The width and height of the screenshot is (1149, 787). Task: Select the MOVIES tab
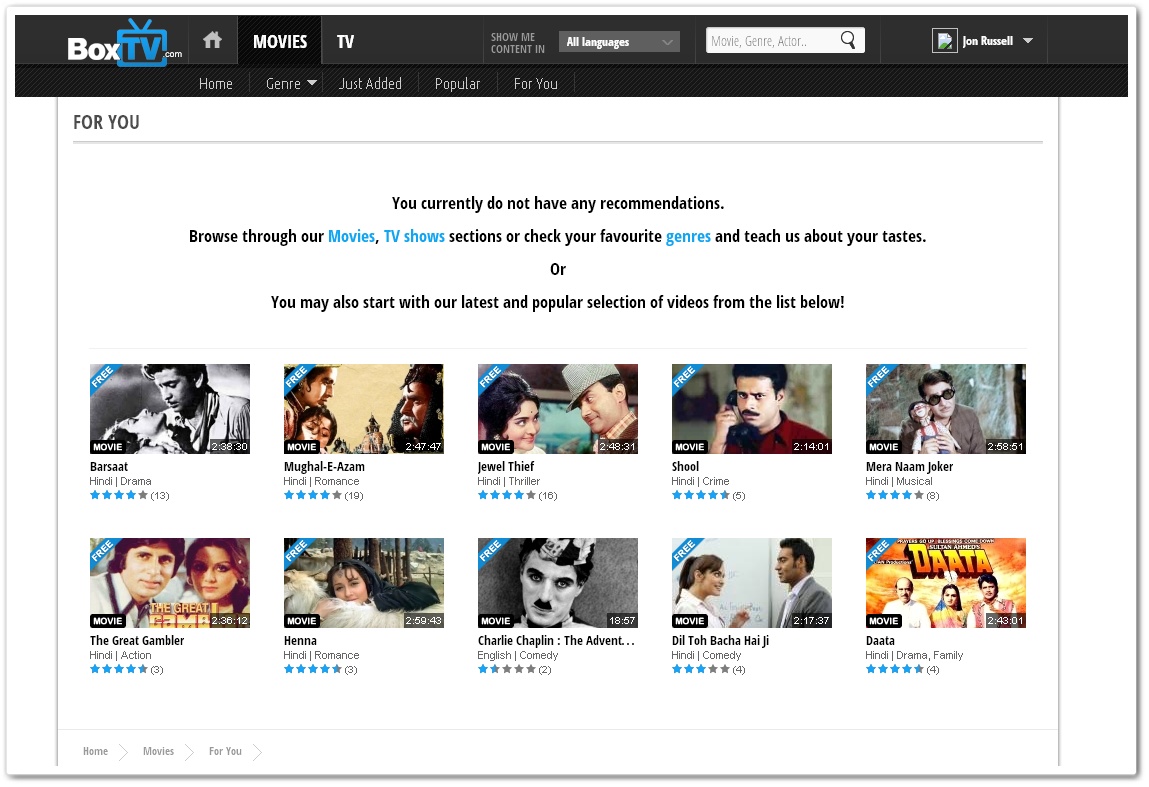coord(279,41)
